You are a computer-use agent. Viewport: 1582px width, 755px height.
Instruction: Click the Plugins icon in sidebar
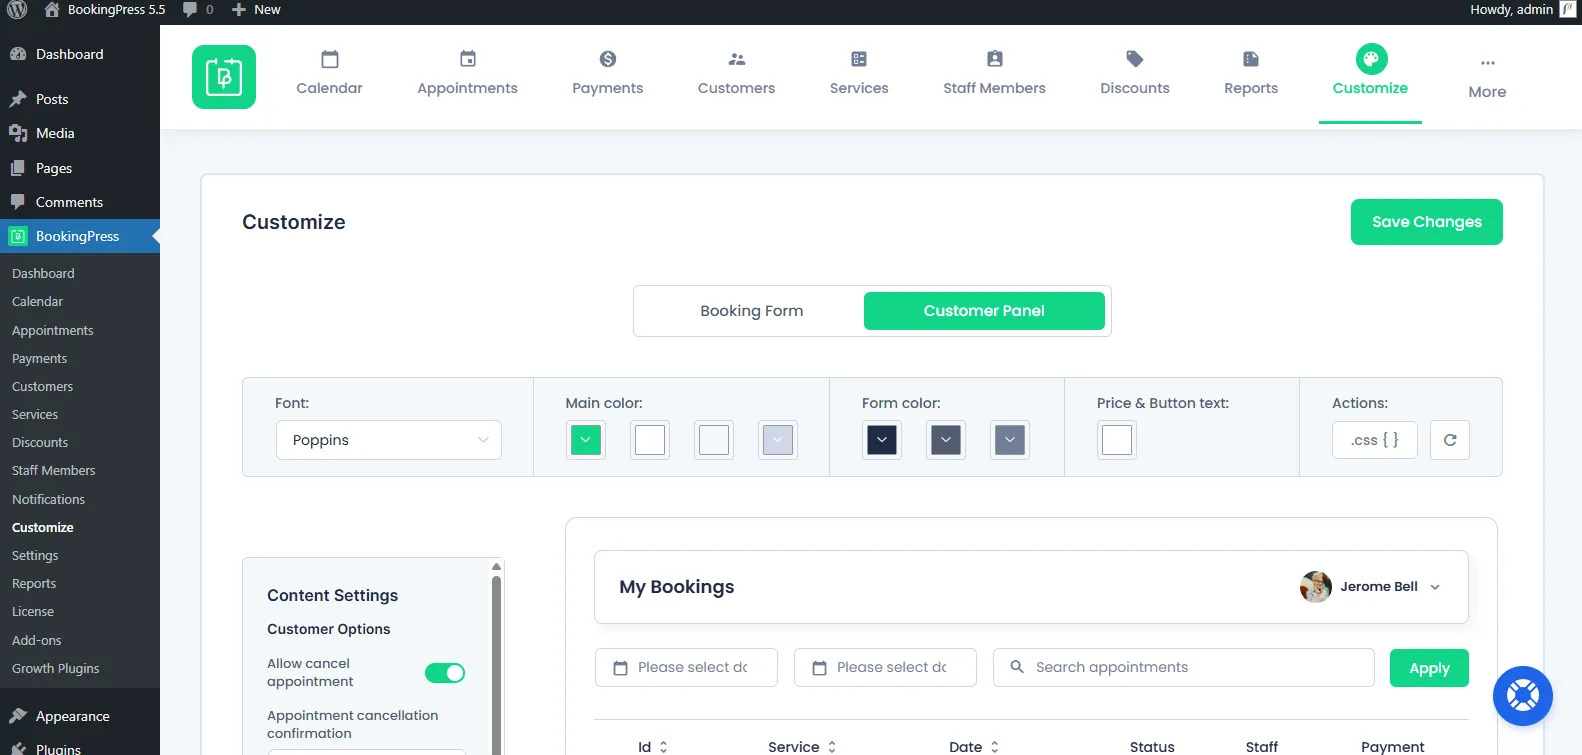(18, 748)
